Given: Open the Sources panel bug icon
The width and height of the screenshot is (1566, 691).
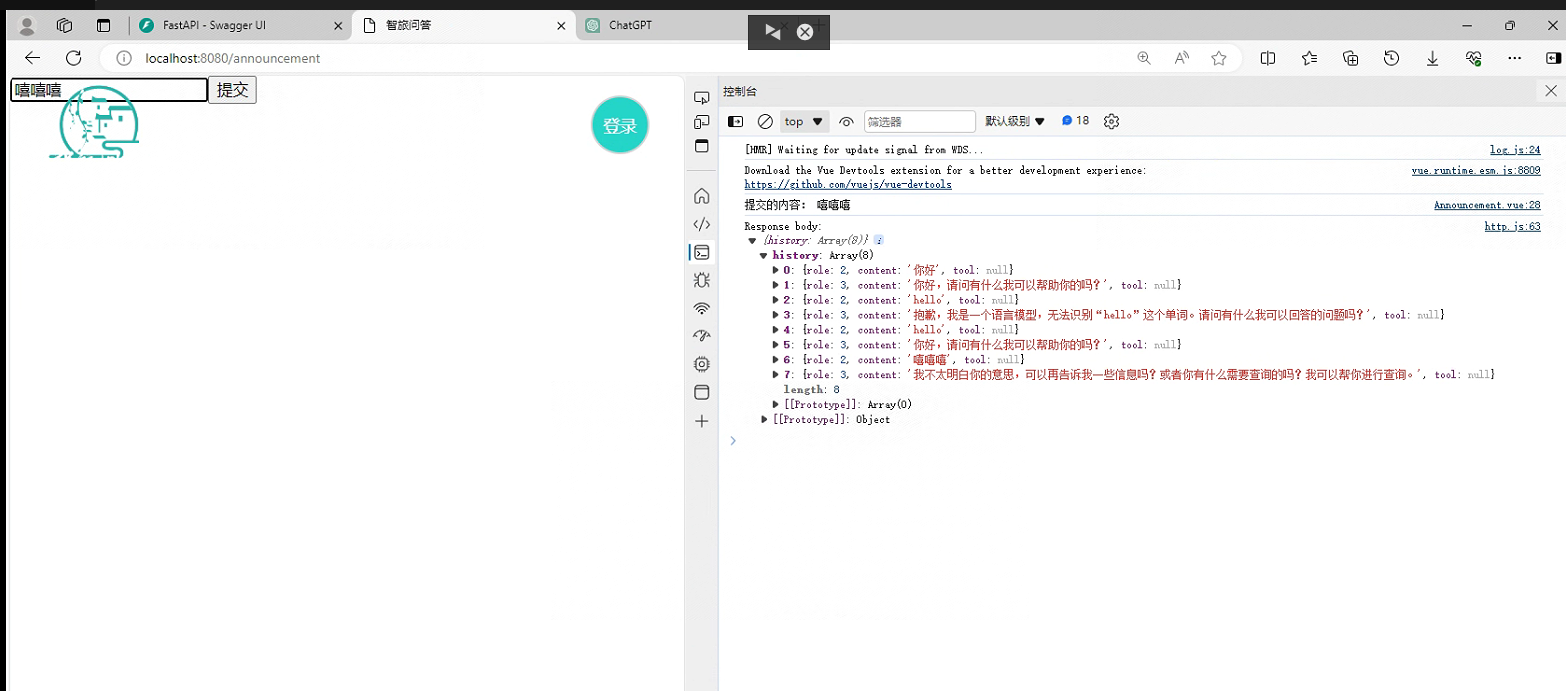Looking at the screenshot, I should tap(701, 280).
